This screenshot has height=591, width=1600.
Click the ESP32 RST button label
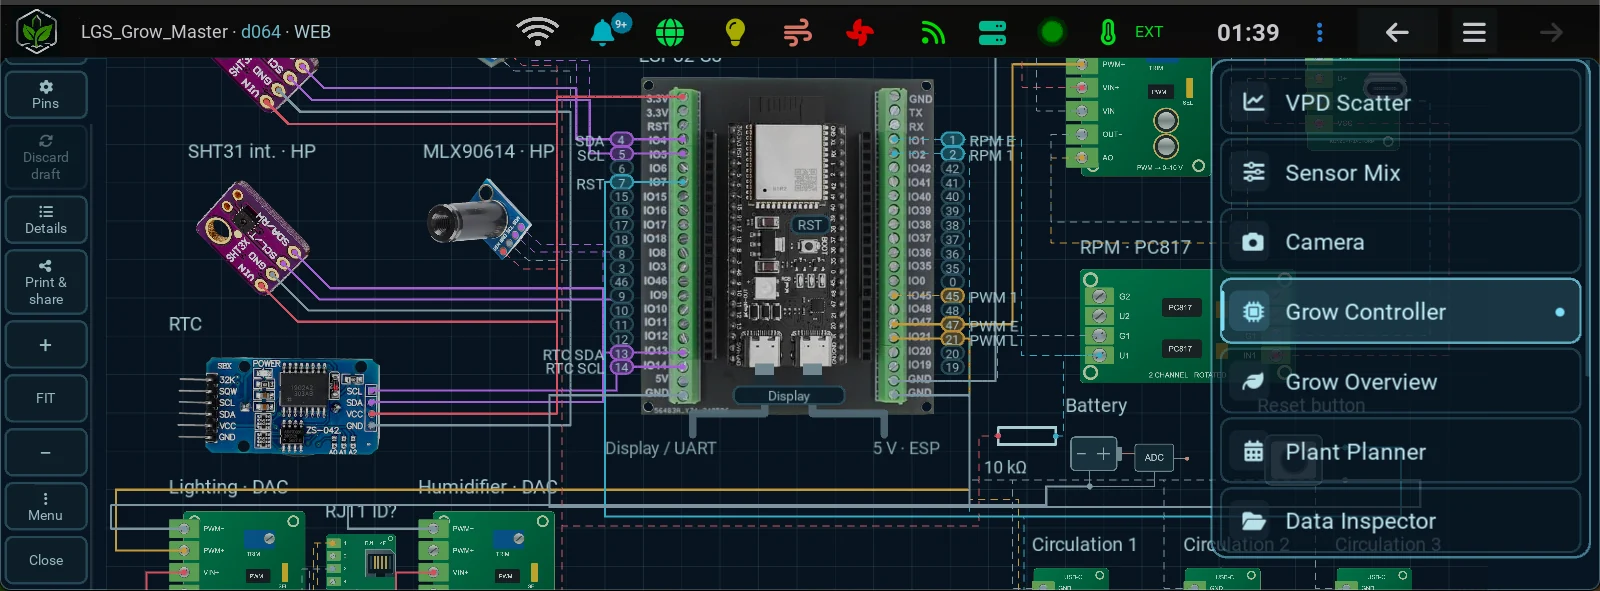[809, 225]
